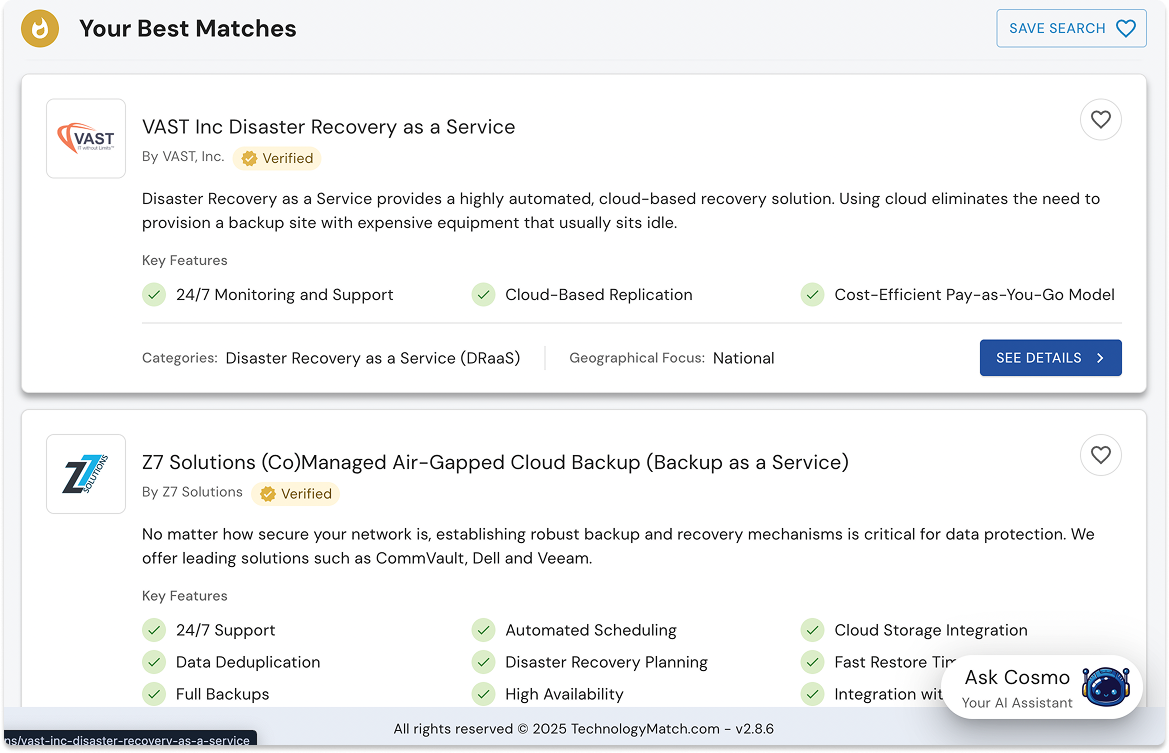The image size is (1169, 753).
Task: Click Disaster Recovery as a Service (DRaaS) category
Action: point(373,358)
